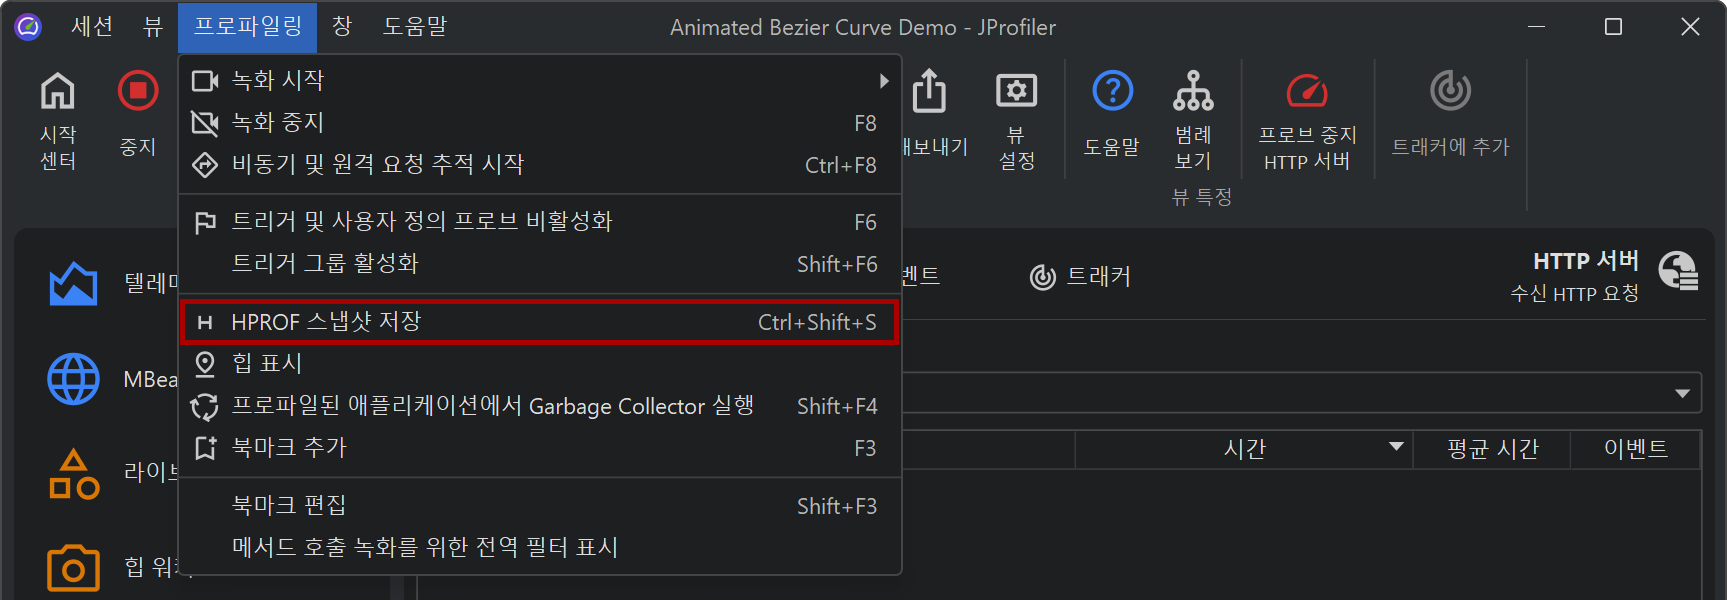This screenshot has height=600, width=1727.
Task: Click the Help (도움말) question mark icon
Action: click(1112, 91)
